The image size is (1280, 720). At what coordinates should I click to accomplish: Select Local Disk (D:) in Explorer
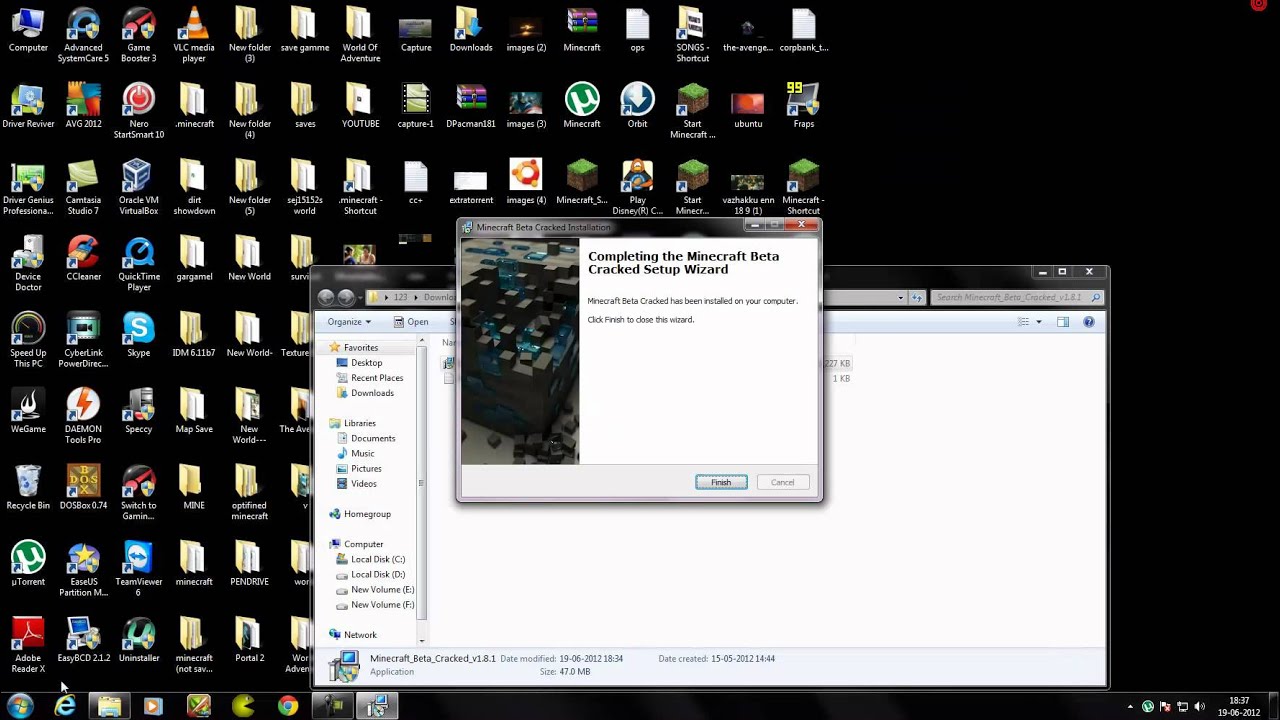pos(378,574)
